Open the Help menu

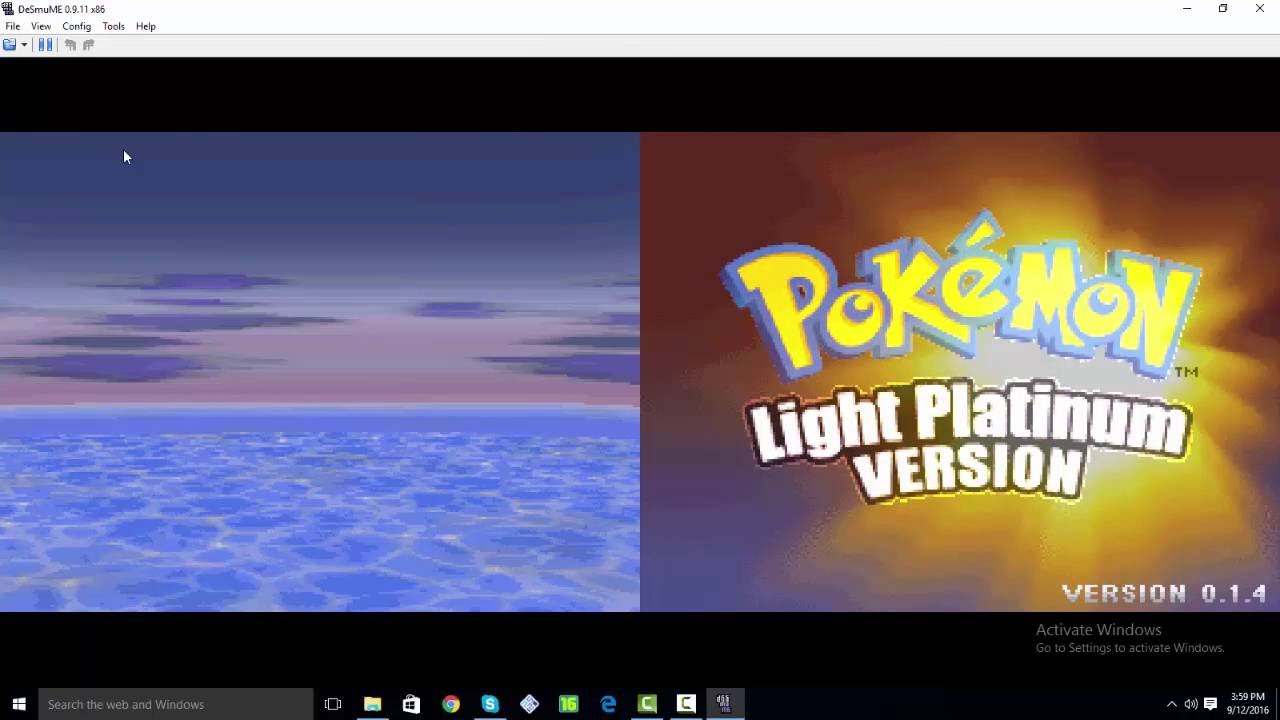(x=146, y=26)
